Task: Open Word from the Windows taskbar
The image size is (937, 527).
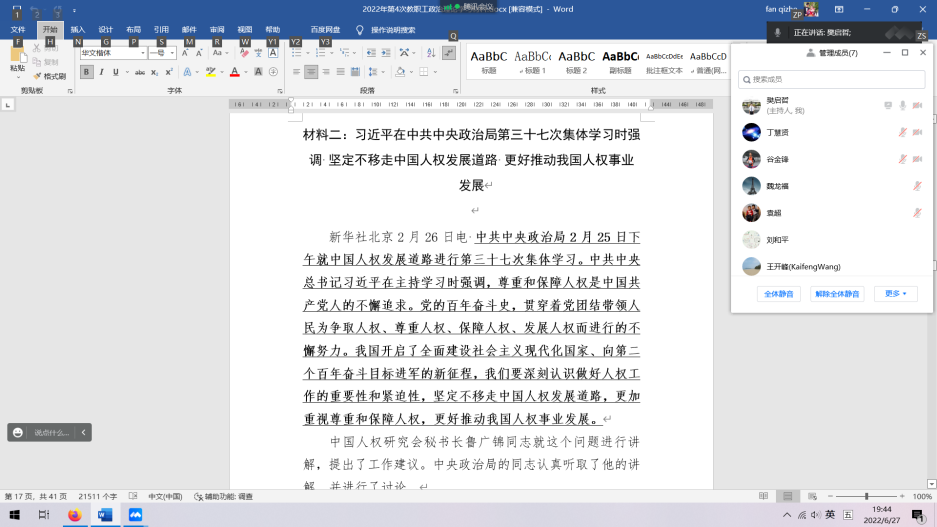Action: tap(105, 514)
